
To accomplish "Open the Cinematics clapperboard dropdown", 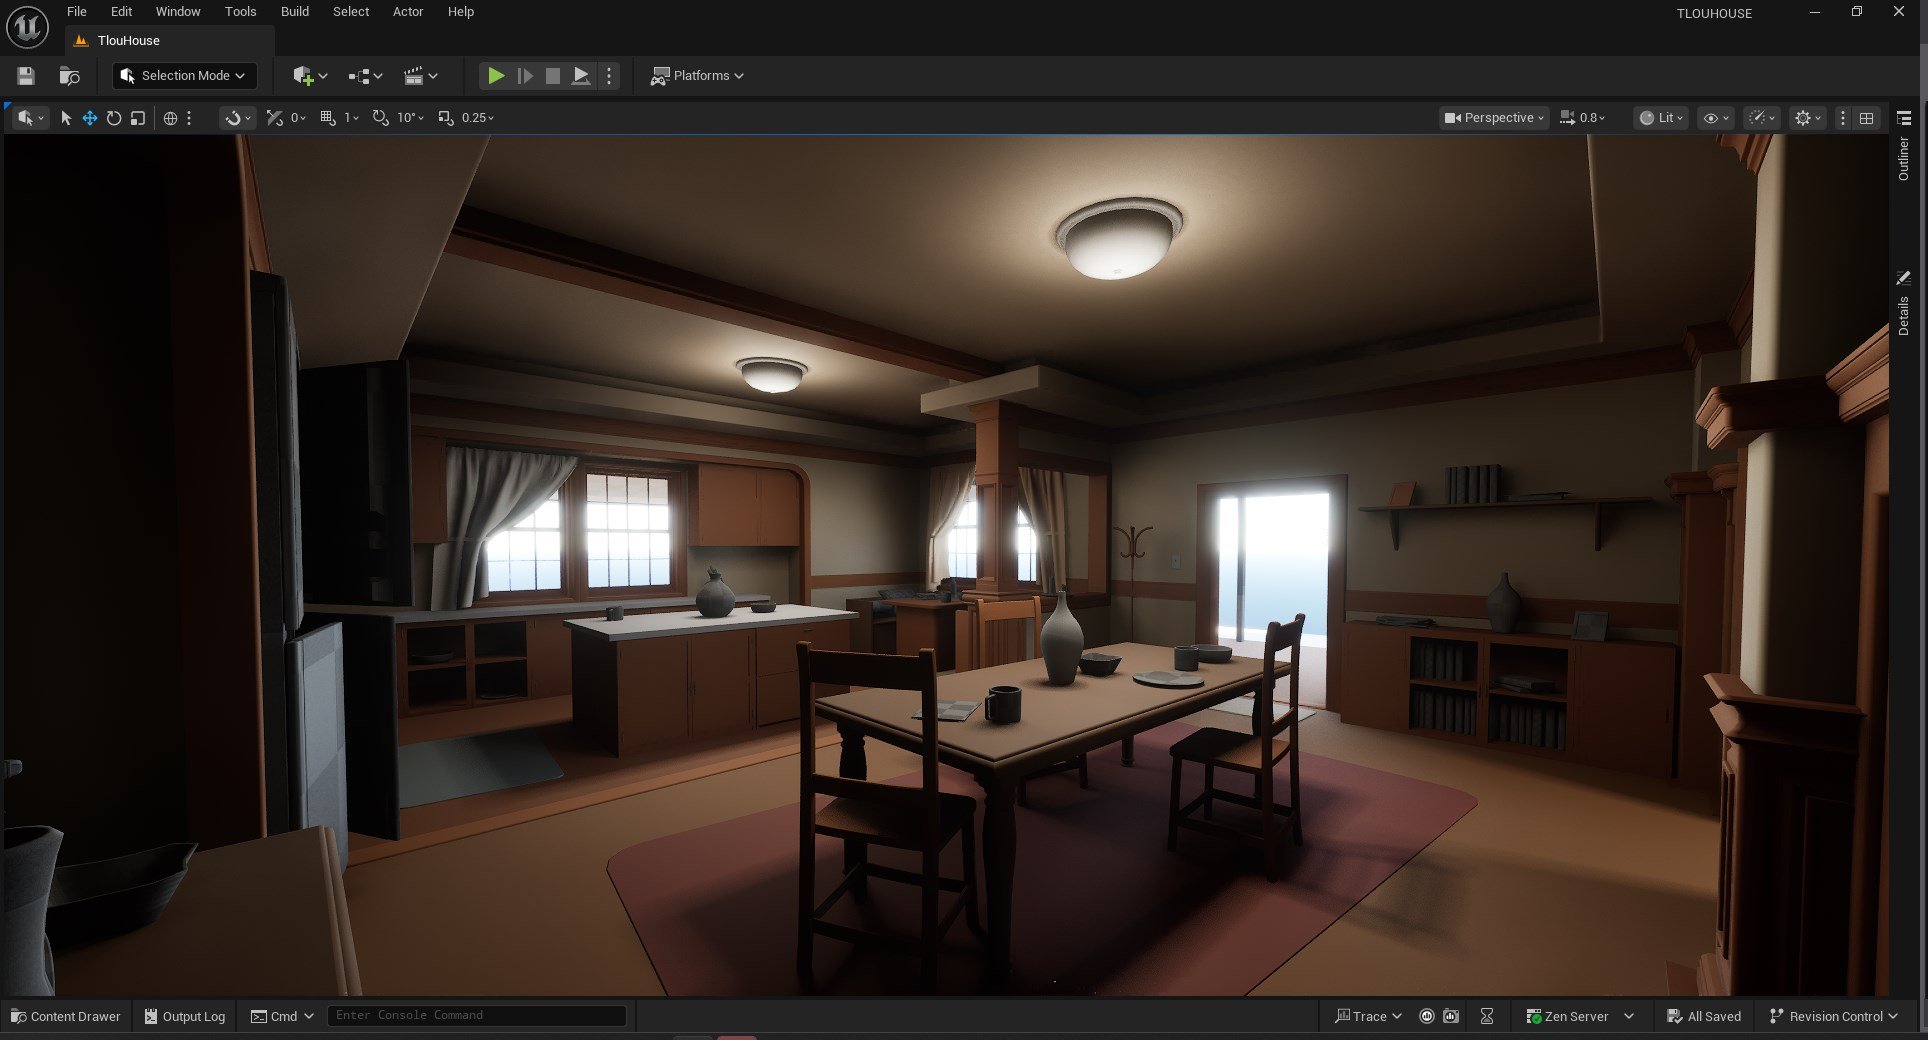I will click(x=420, y=76).
